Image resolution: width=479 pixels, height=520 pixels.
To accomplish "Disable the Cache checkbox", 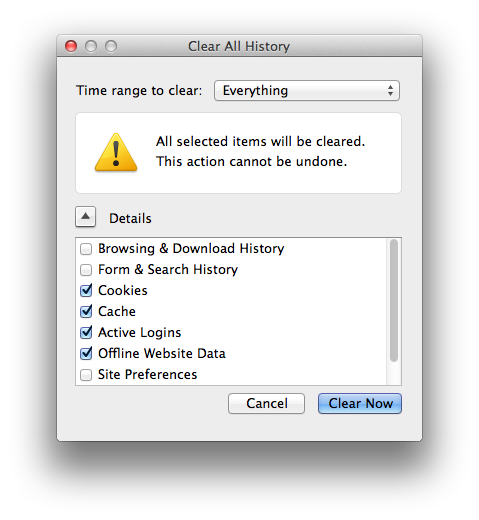I will [86, 311].
